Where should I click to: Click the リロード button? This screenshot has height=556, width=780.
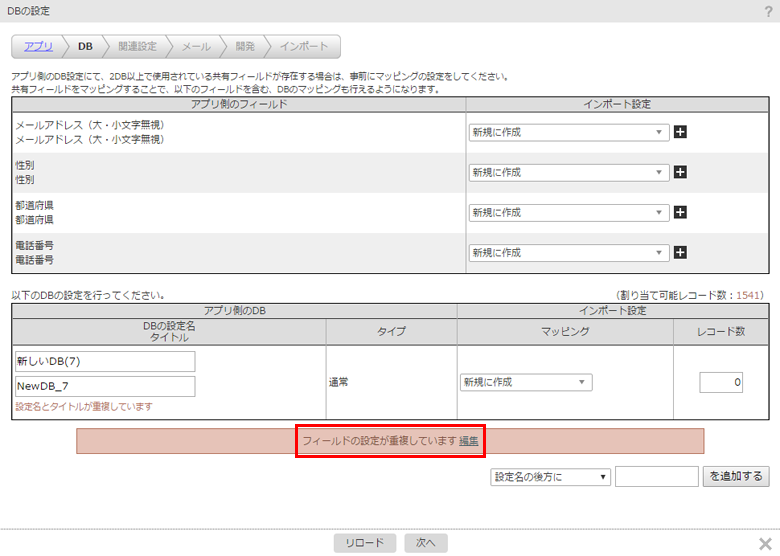[365, 543]
